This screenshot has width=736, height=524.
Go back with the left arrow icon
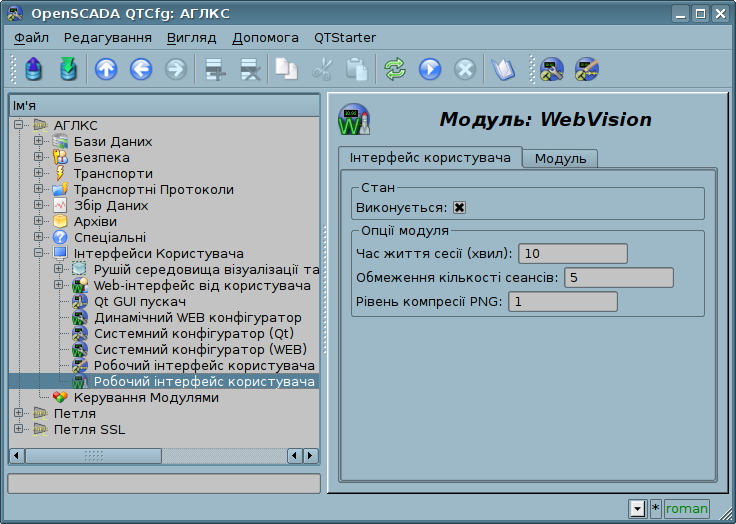click(x=141, y=69)
